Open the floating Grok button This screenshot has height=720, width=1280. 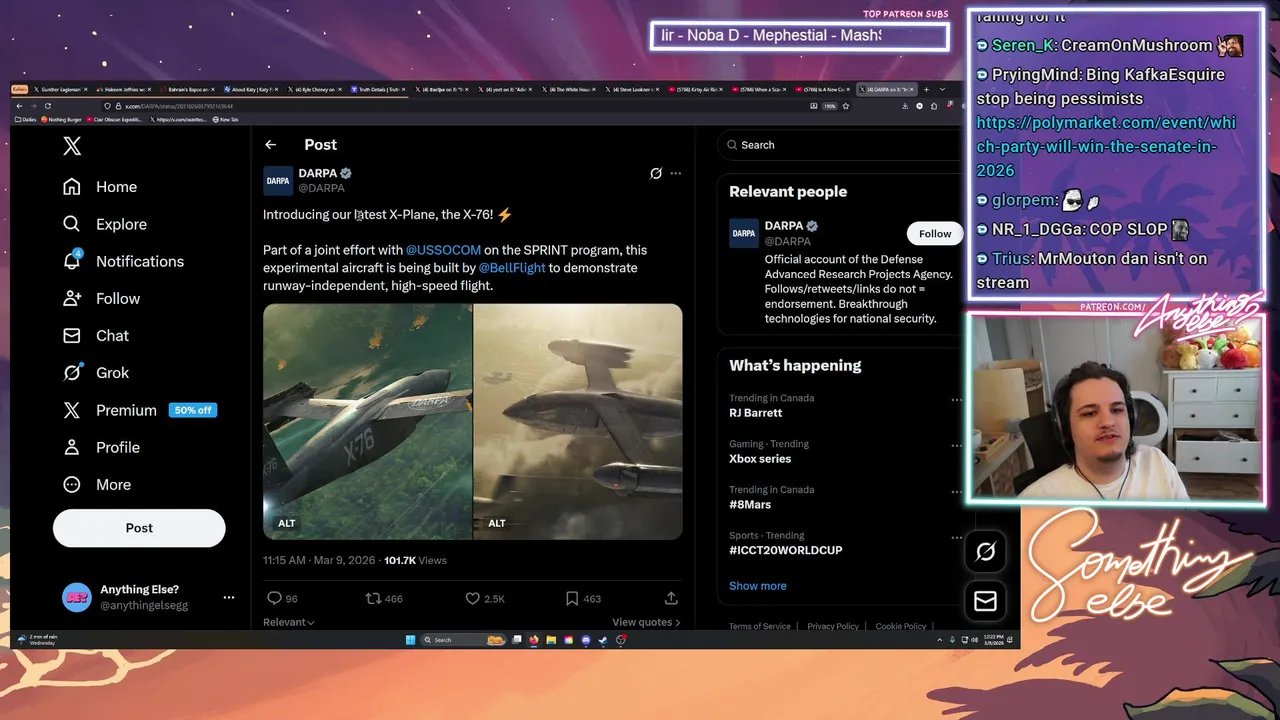985,551
